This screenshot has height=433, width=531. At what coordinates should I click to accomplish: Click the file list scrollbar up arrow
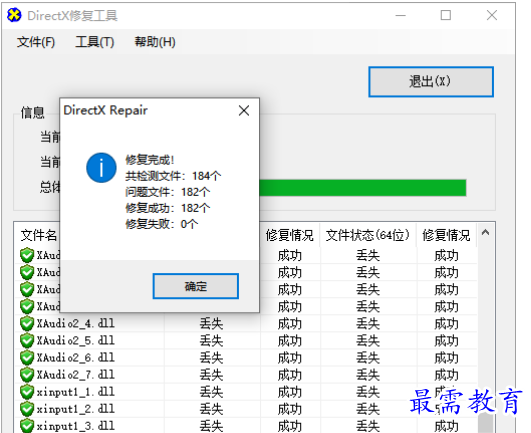485,233
